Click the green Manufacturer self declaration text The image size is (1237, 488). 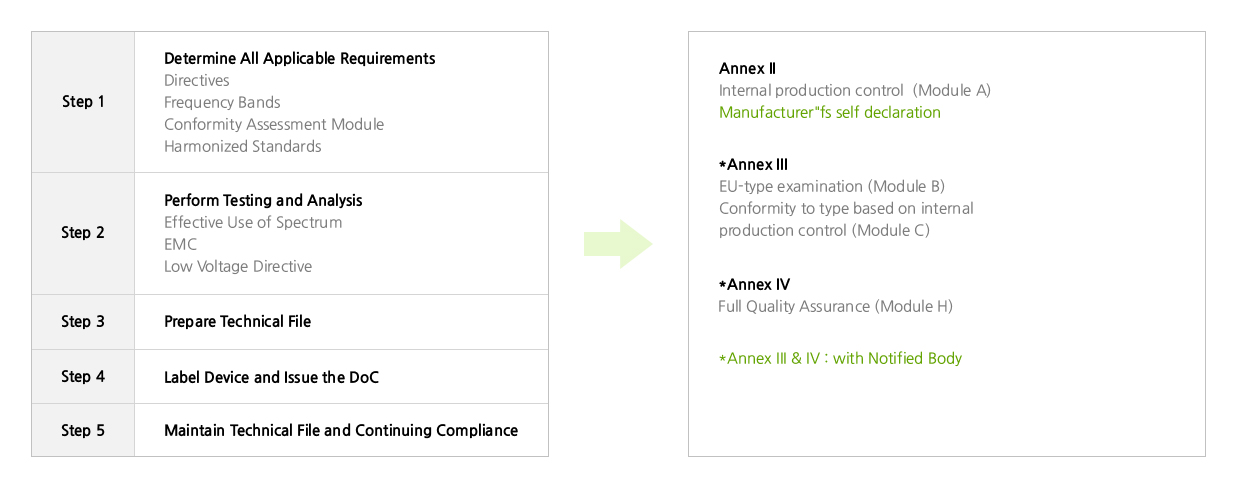[x=829, y=113]
